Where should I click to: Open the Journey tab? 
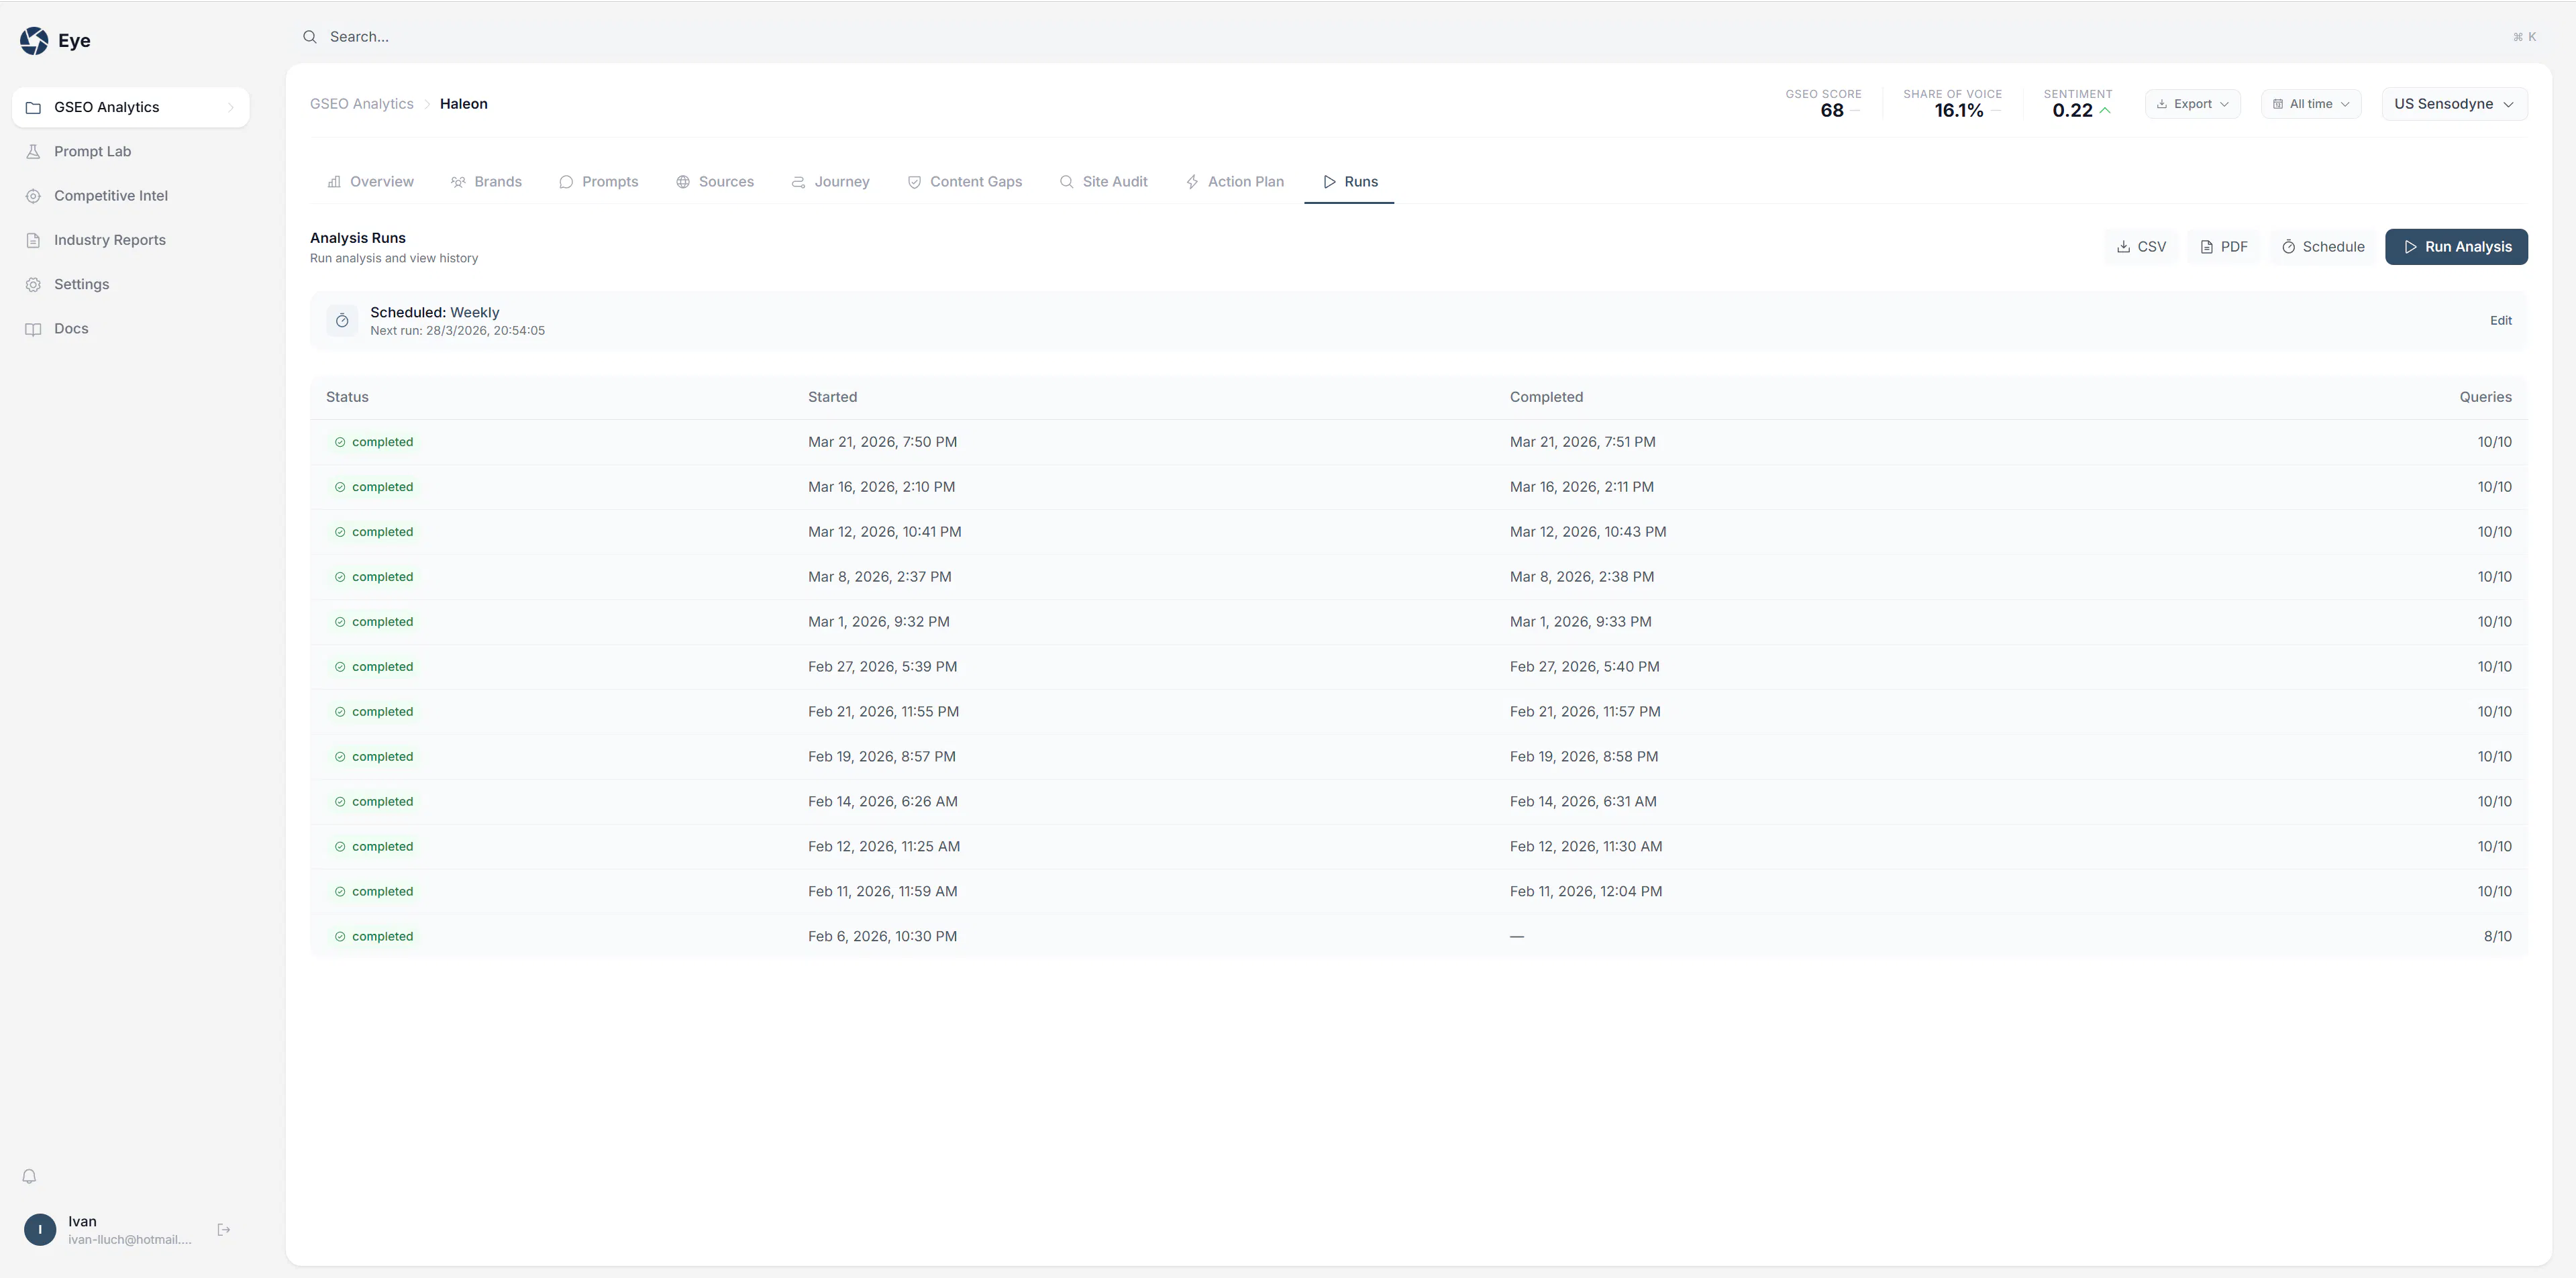tap(830, 182)
